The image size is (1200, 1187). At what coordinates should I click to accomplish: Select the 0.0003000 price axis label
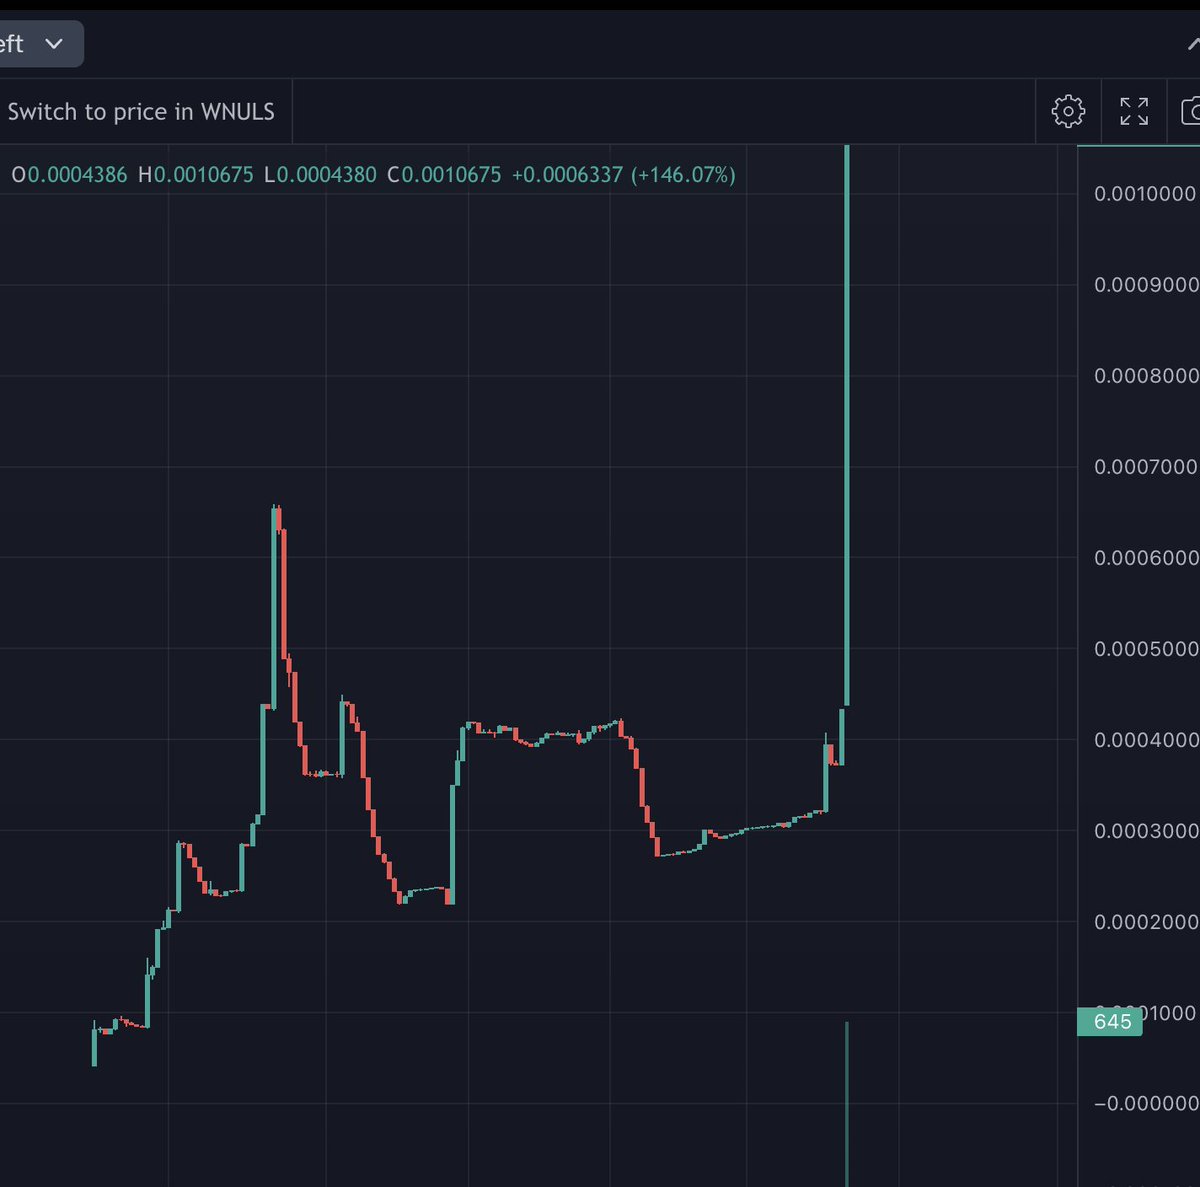point(1146,831)
